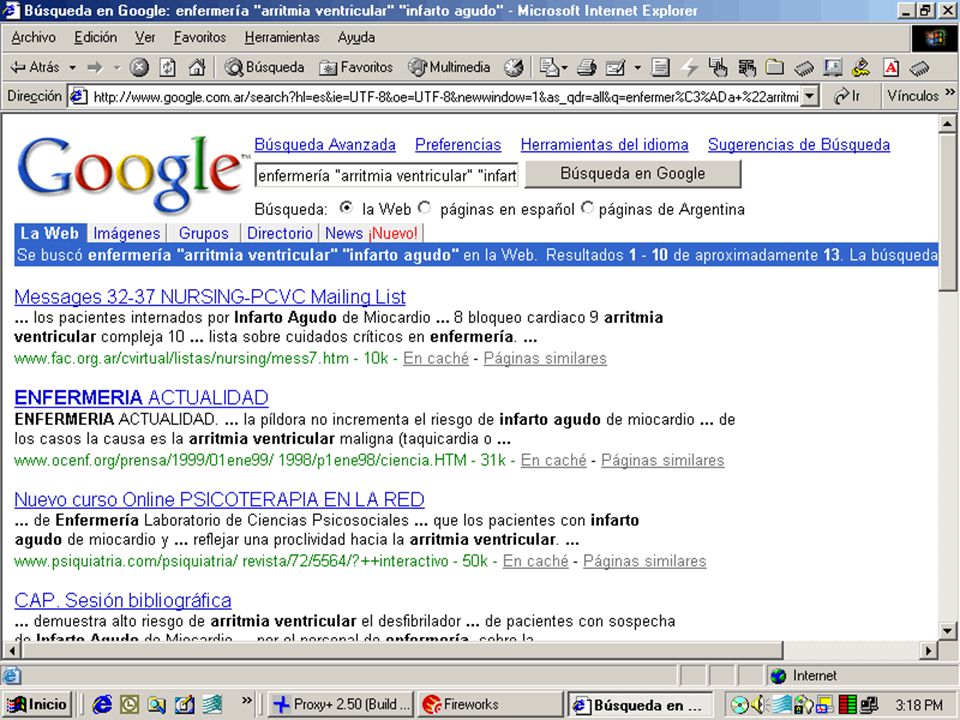Open the Búsqueda search pane
This screenshot has height=720, width=960.
[264, 67]
